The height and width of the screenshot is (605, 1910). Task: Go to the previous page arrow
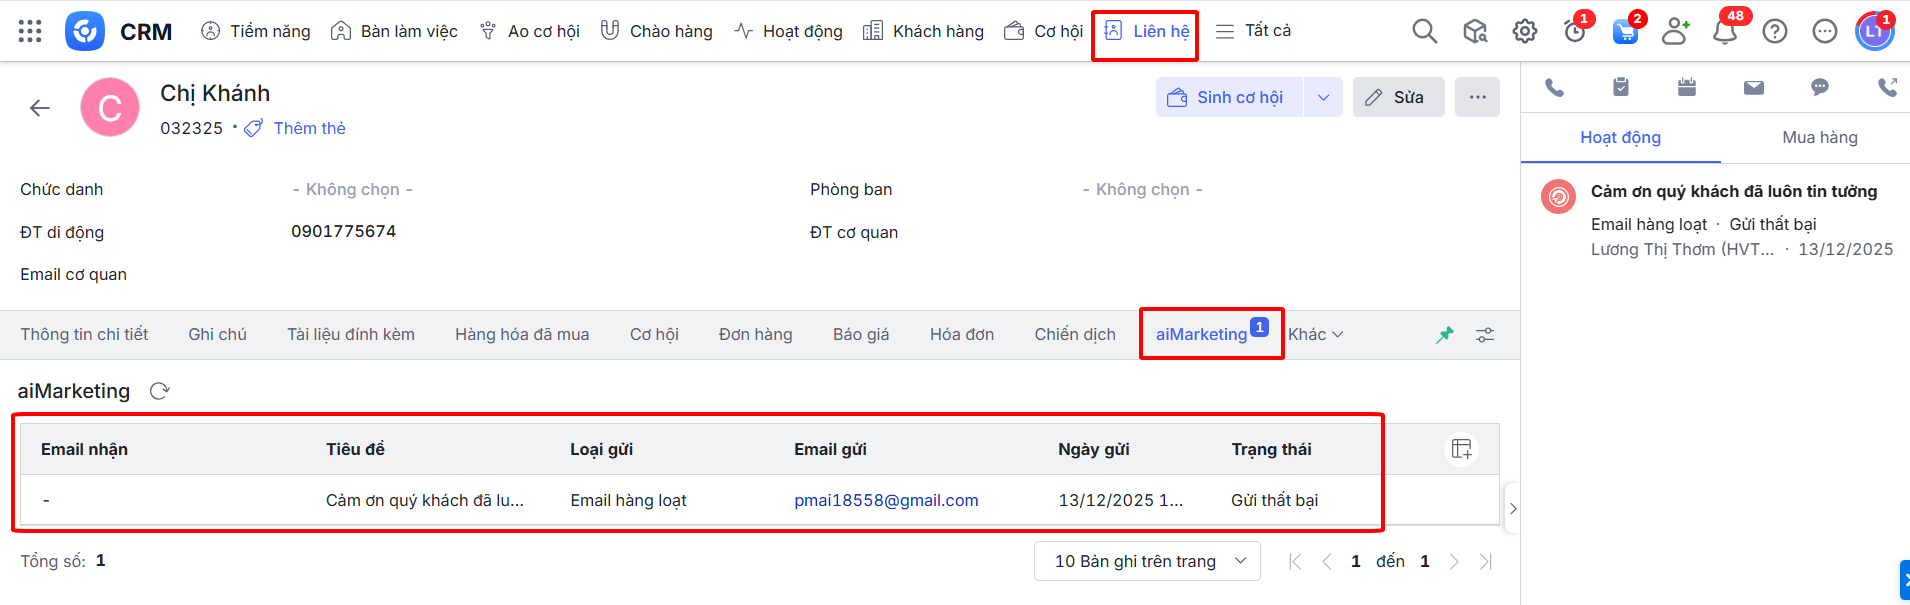(x=1327, y=562)
